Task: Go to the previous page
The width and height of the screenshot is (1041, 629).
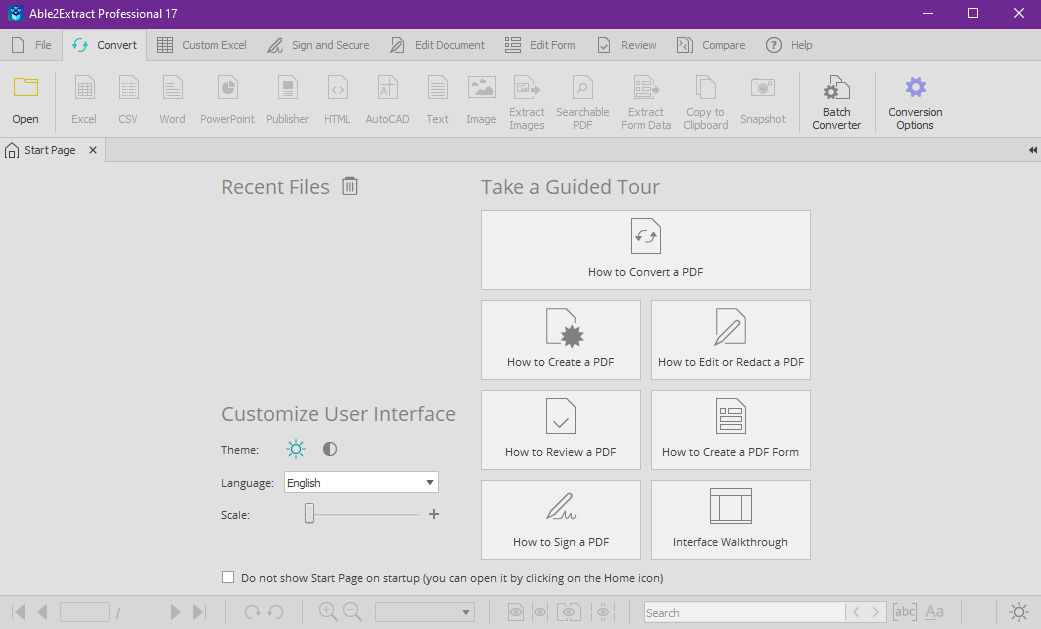Action: click(x=42, y=612)
